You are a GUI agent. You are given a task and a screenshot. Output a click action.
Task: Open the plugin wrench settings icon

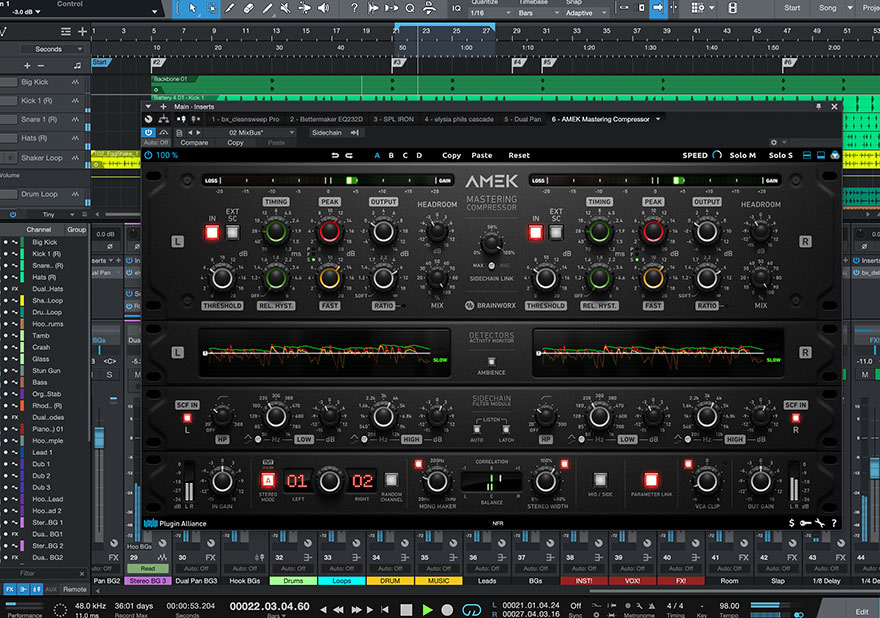pyautogui.click(x=820, y=523)
